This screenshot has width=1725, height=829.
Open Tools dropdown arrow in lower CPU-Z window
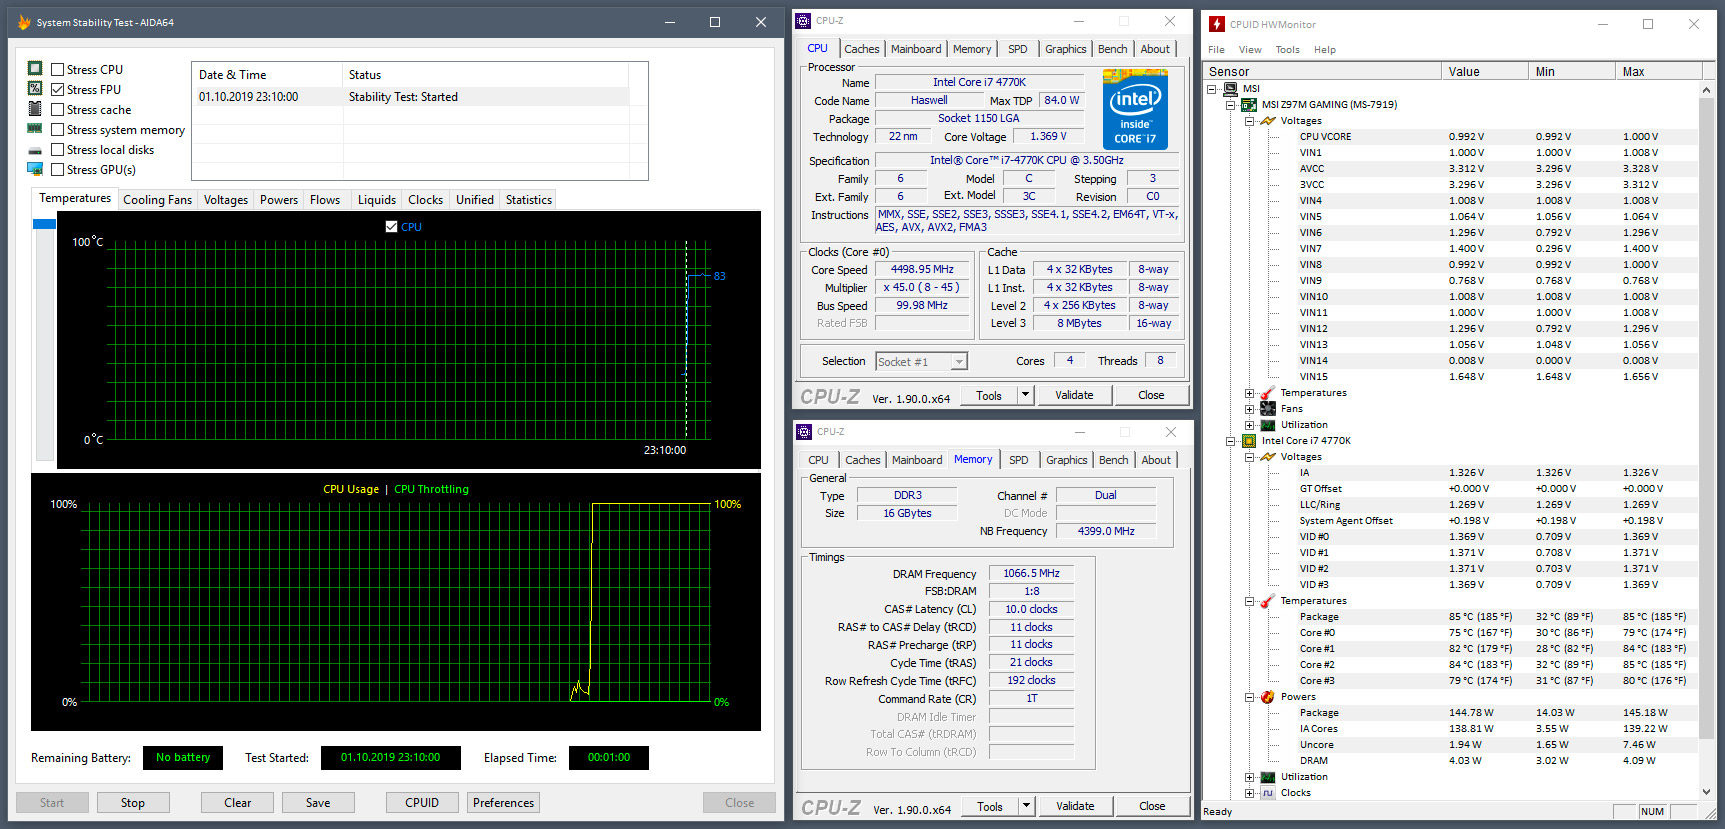pyautogui.click(x=1026, y=806)
